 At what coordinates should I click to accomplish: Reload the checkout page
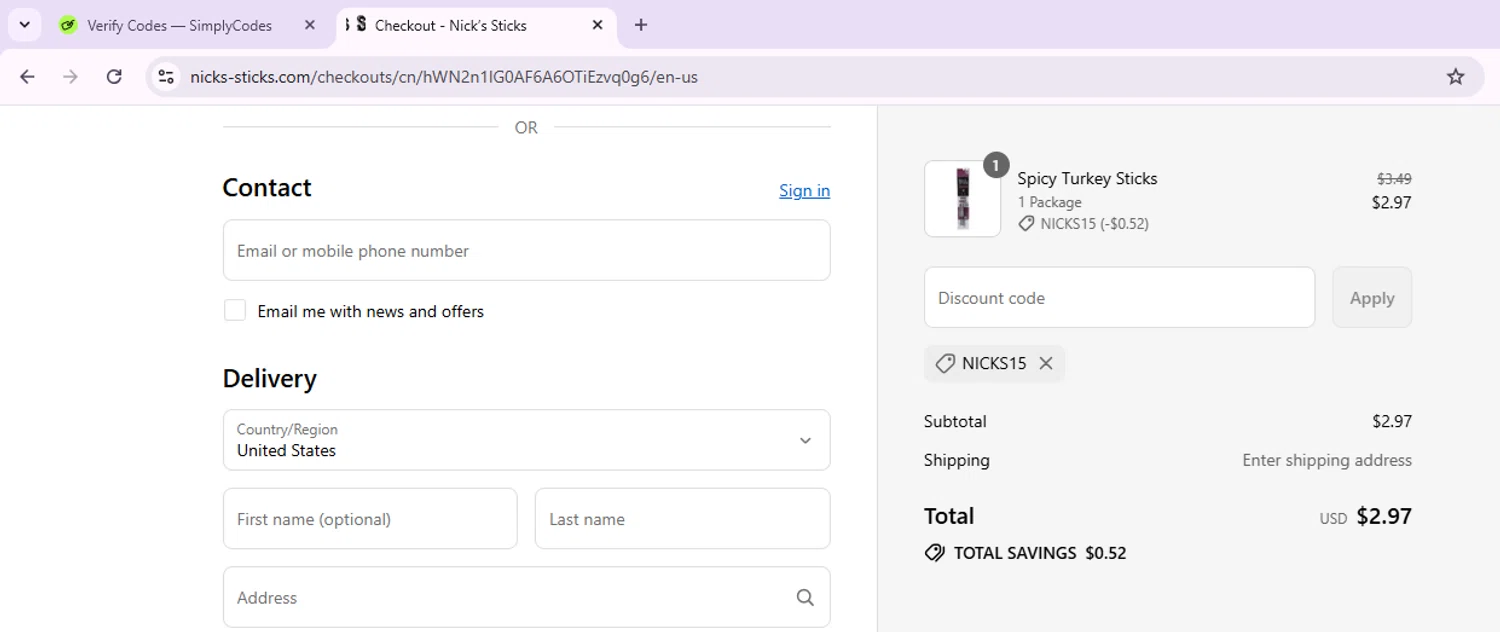tap(114, 77)
